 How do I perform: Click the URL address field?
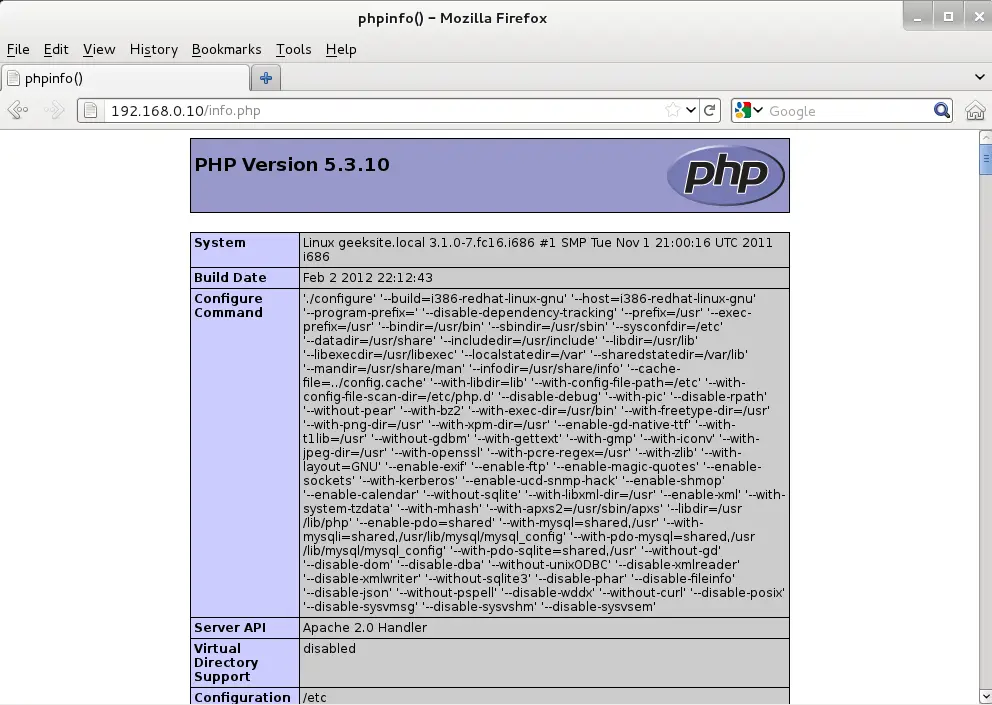coord(383,111)
